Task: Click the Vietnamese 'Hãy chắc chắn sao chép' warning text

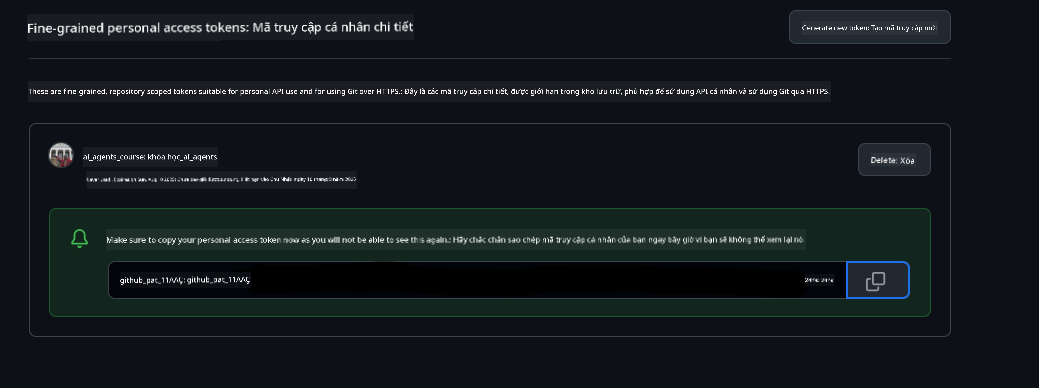Action: 629,240
